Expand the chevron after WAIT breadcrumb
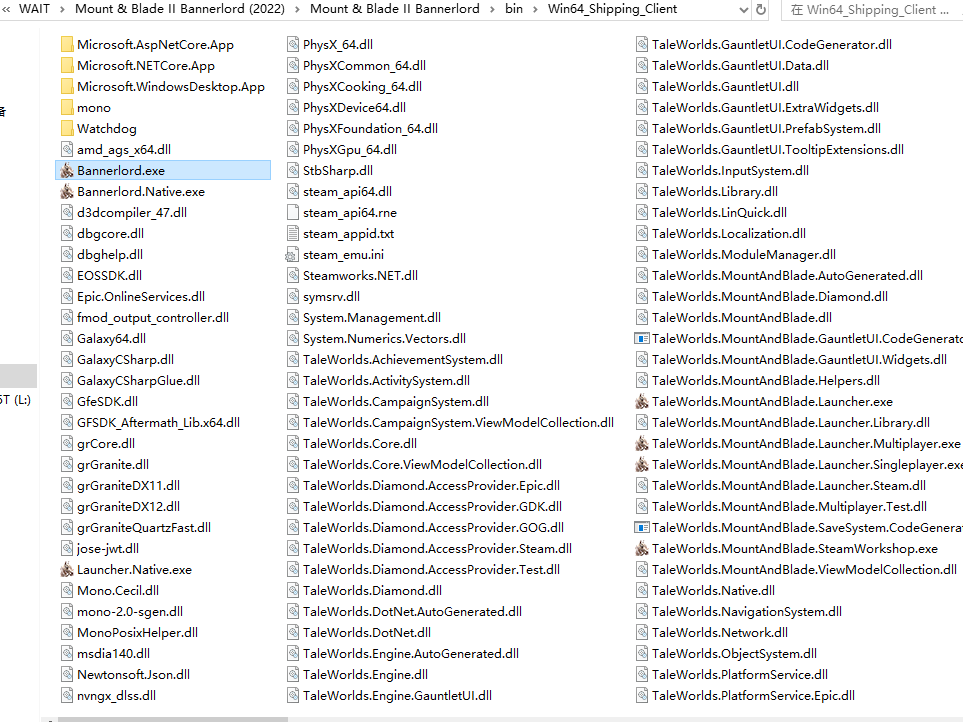This screenshot has width=963, height=722. [x=62, y=9]
